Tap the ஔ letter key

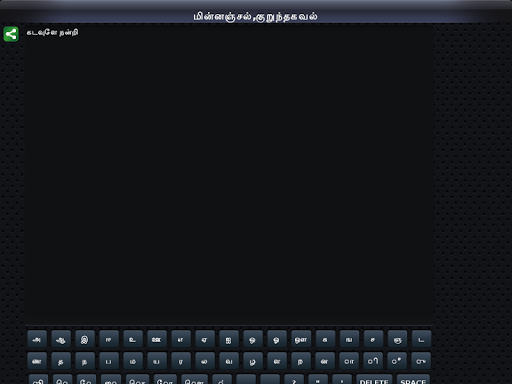coord(301,339)
